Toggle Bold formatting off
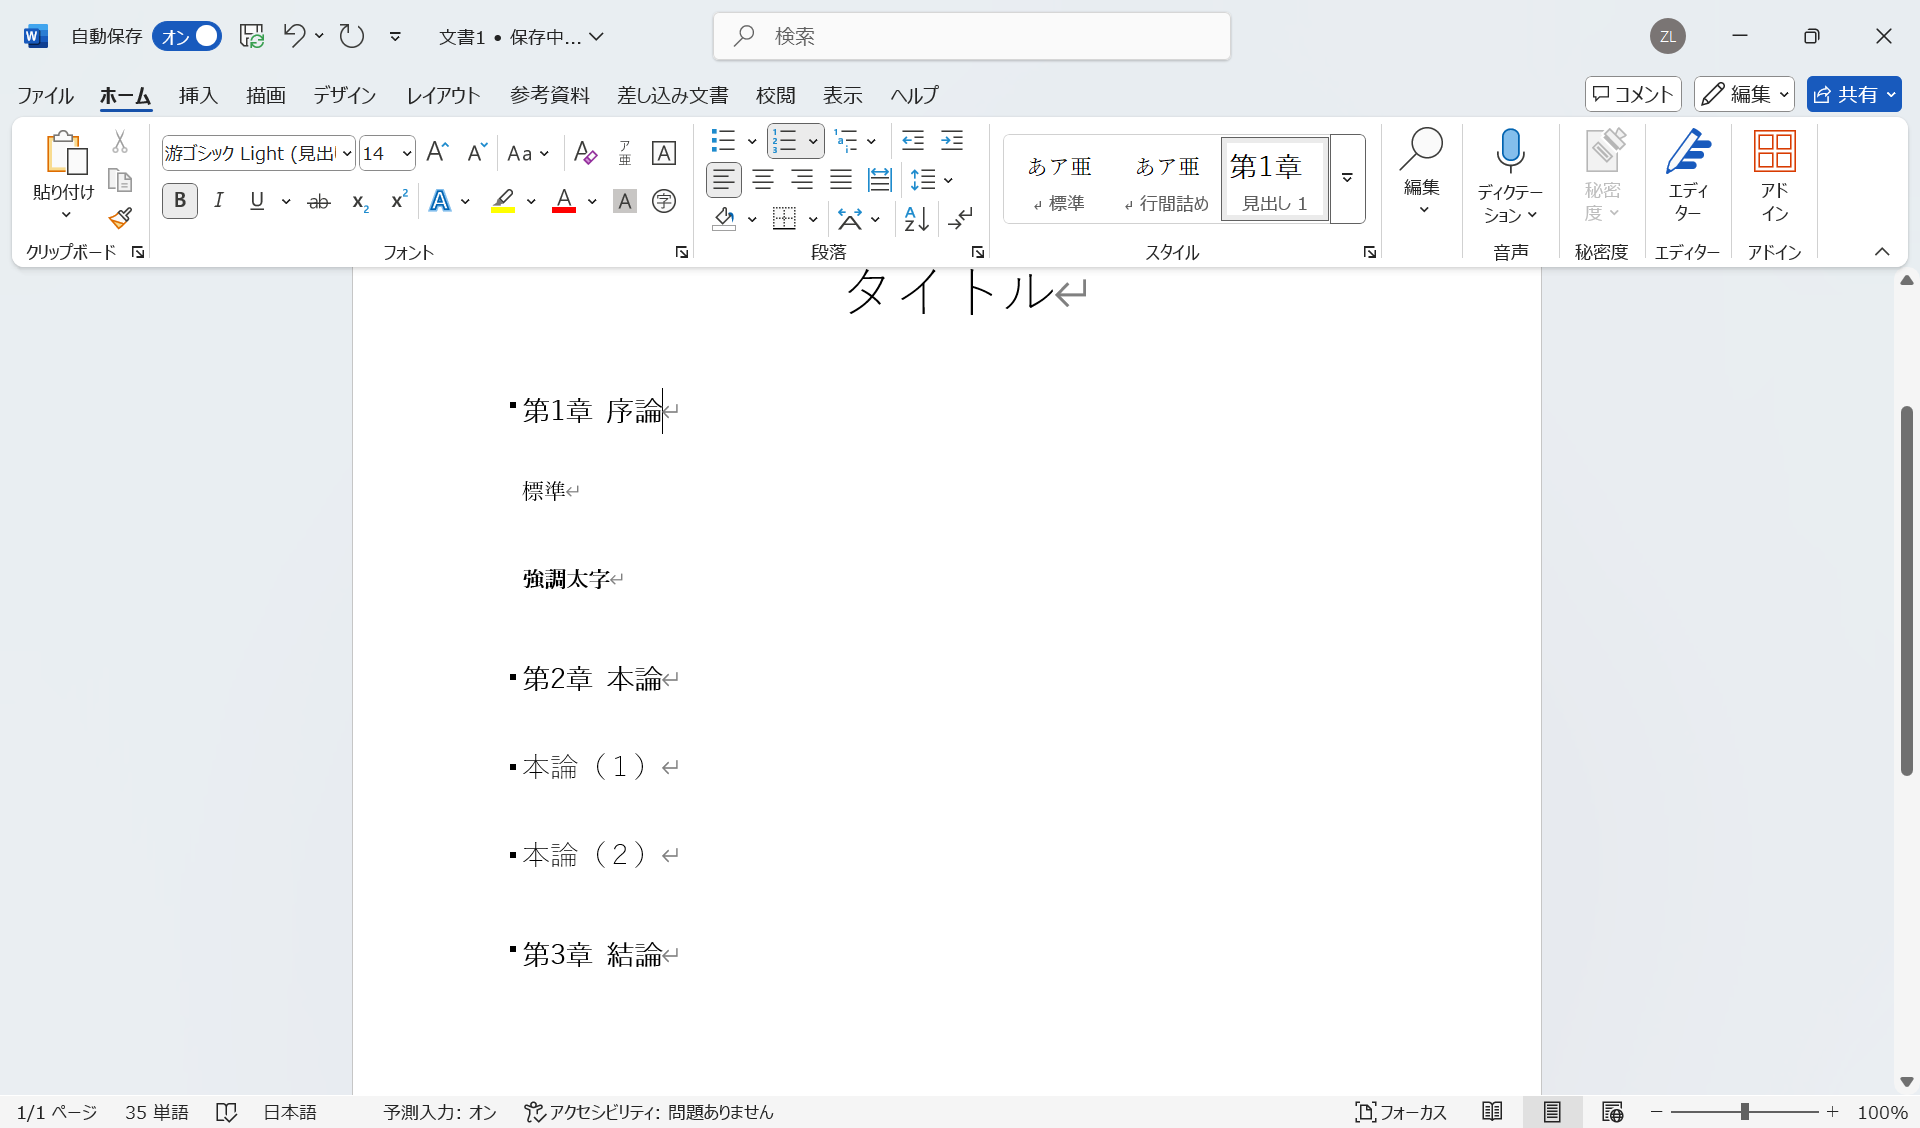The image size is (1920, 1128). point(179,200)
